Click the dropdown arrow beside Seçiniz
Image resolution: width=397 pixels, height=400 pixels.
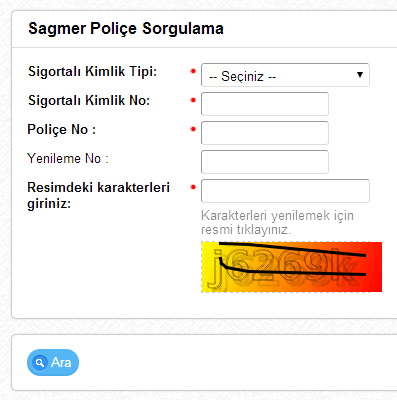tap(360, 75)
